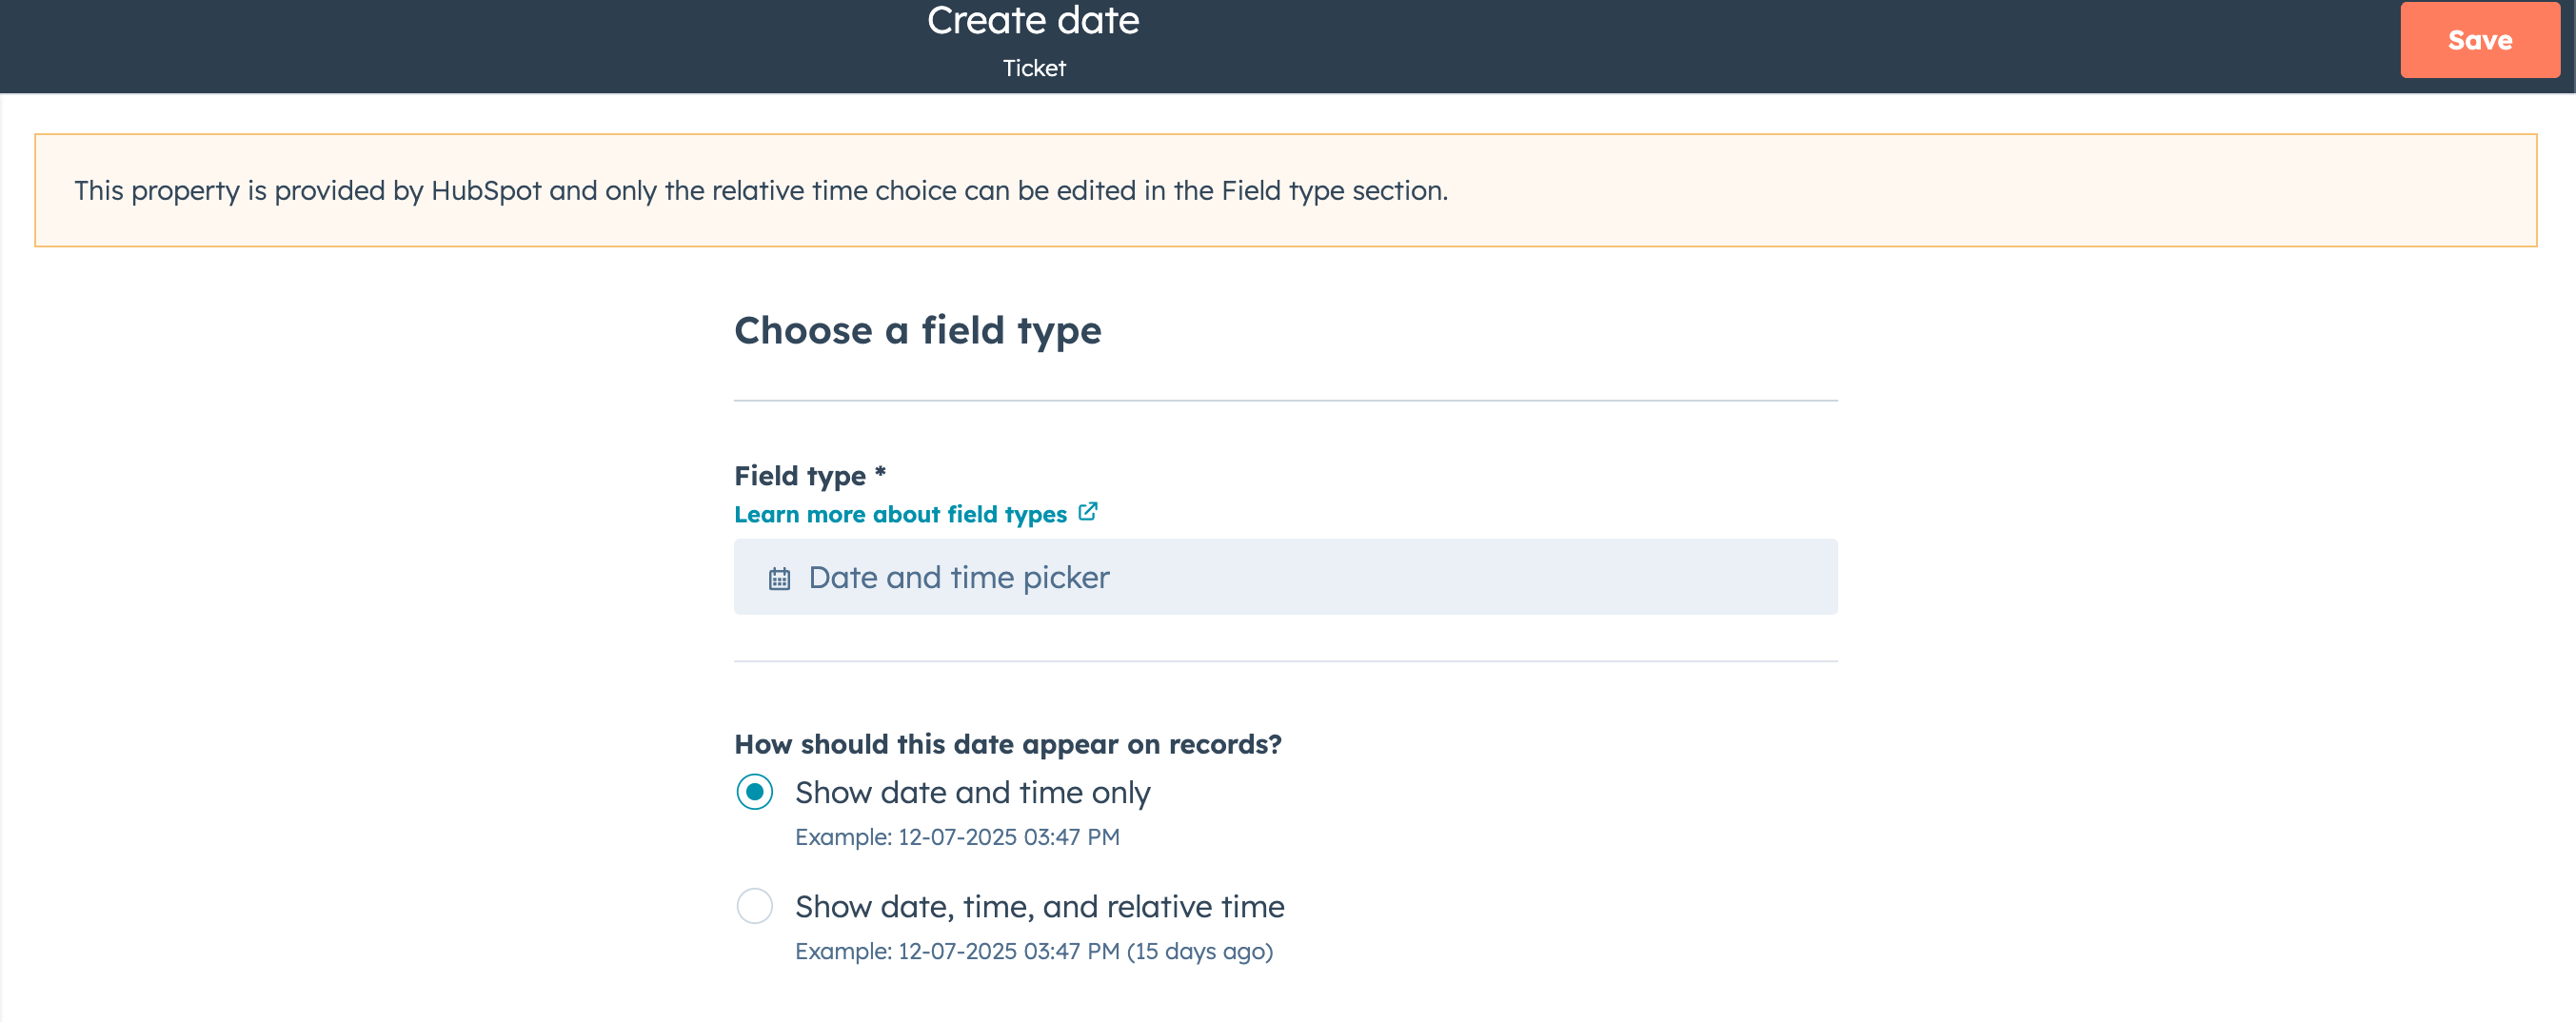Click the required asterisk next to Field type
Screen dimensions: 2576x1022
tap(880, 472)
